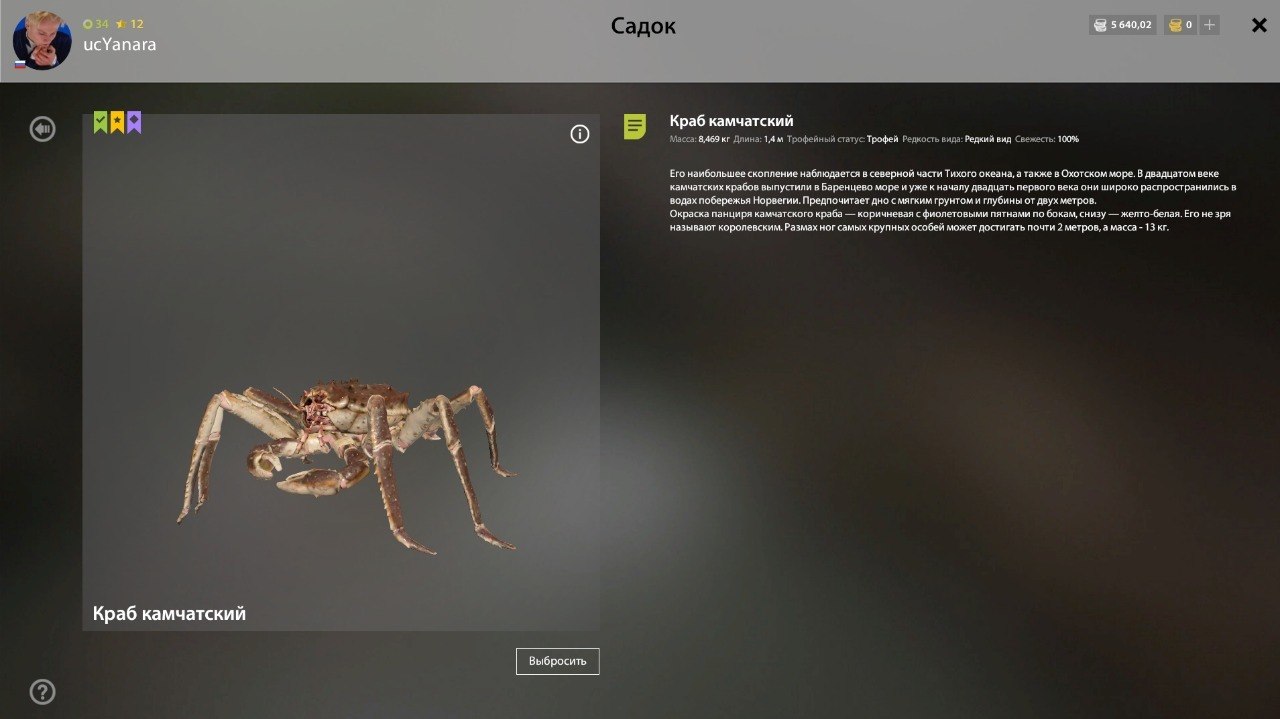Click the back arrow icon top left
This screenshot has height=719, width=1280.
41,128
